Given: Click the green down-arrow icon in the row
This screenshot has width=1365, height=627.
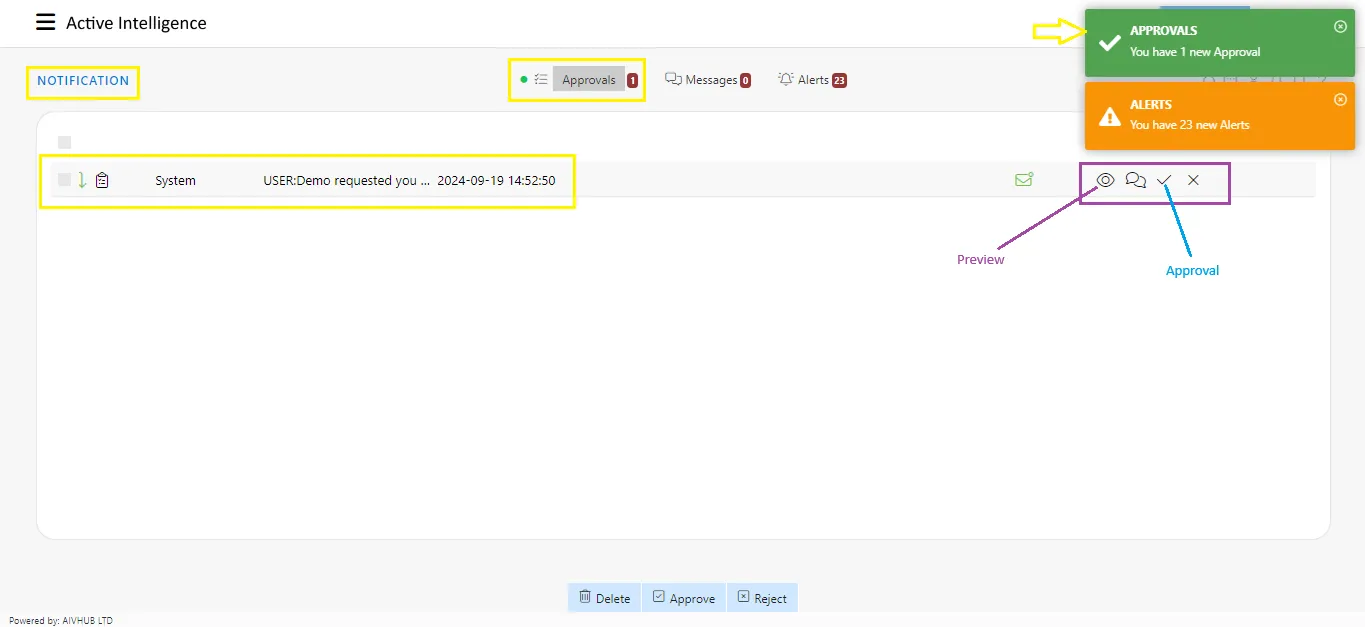Looking at the screenshot, I should pyautogui.click(x=82, y=180).
